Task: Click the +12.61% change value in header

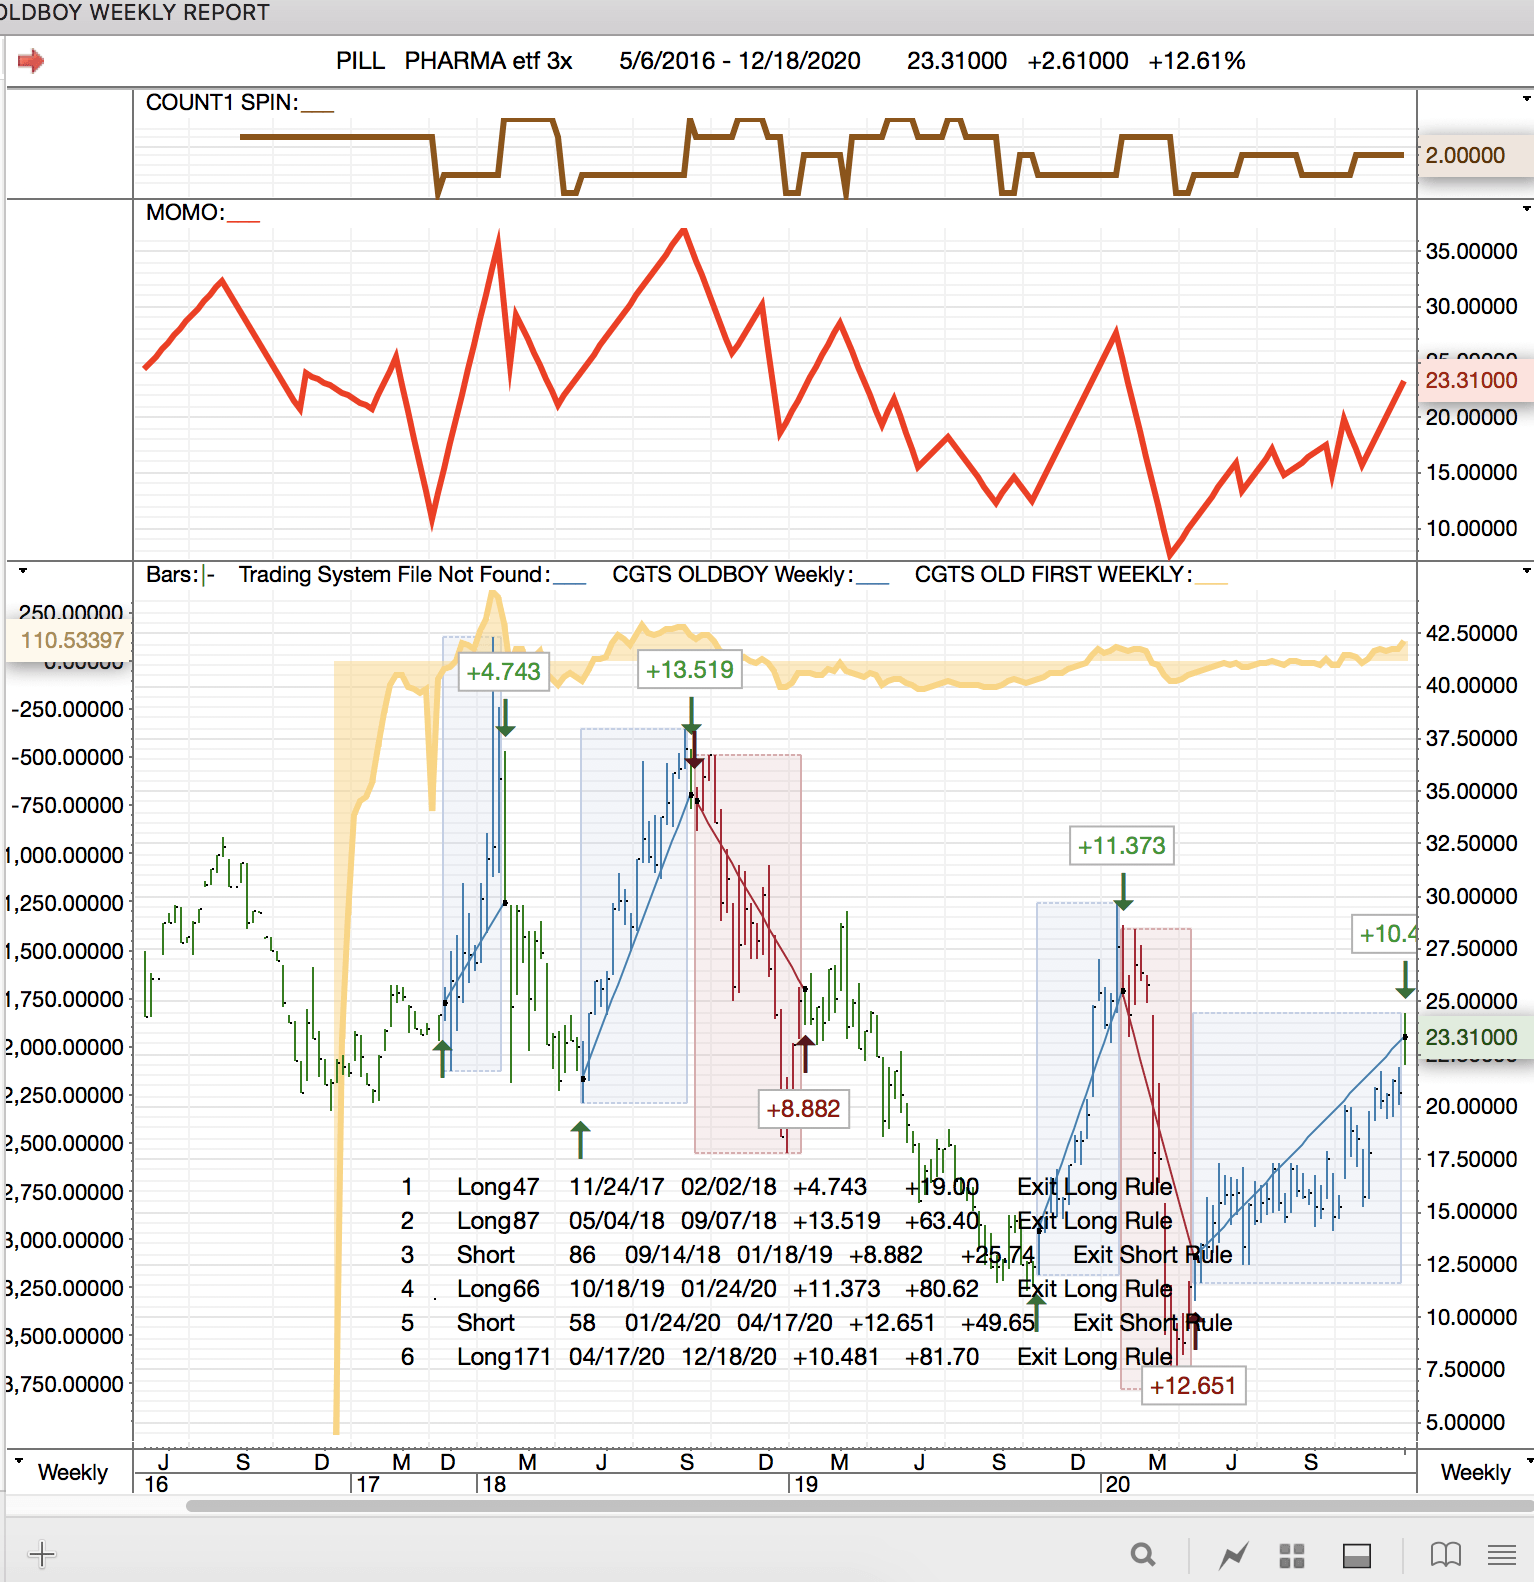Action: pyautogui.click(x=1197, y=61)
